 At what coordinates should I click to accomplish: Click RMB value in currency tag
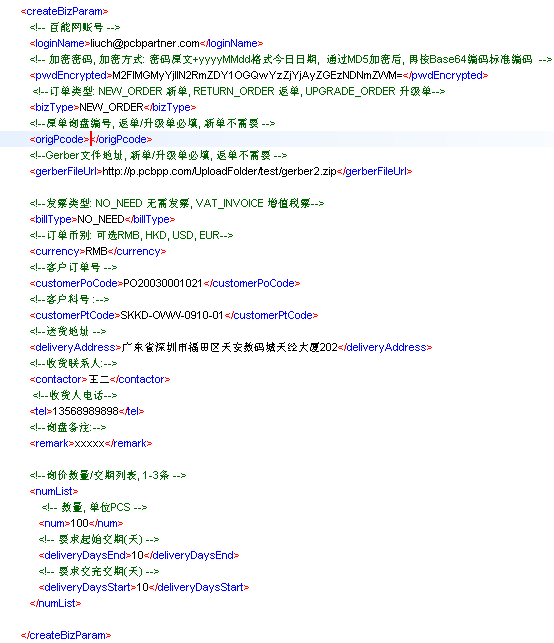pos(96,251)
